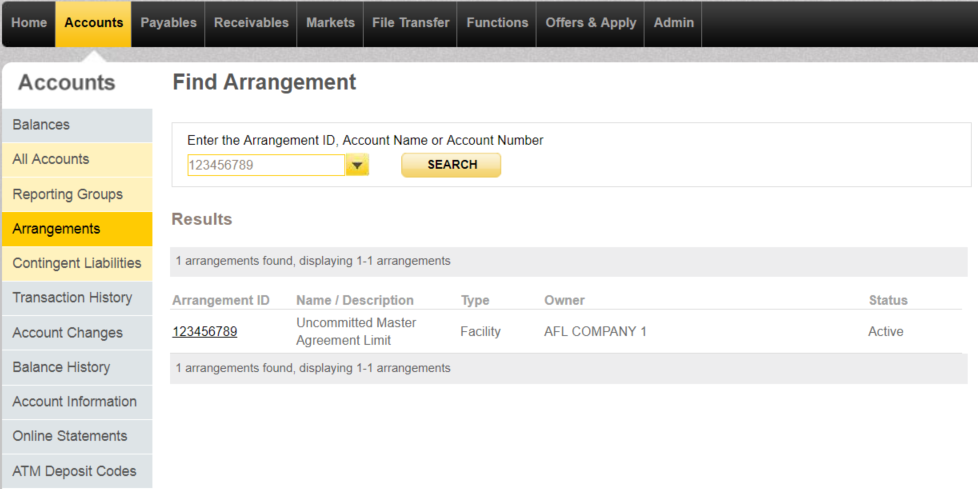Click the 'Results' section heading
The image size is (978, 489).
coord(201,220)
